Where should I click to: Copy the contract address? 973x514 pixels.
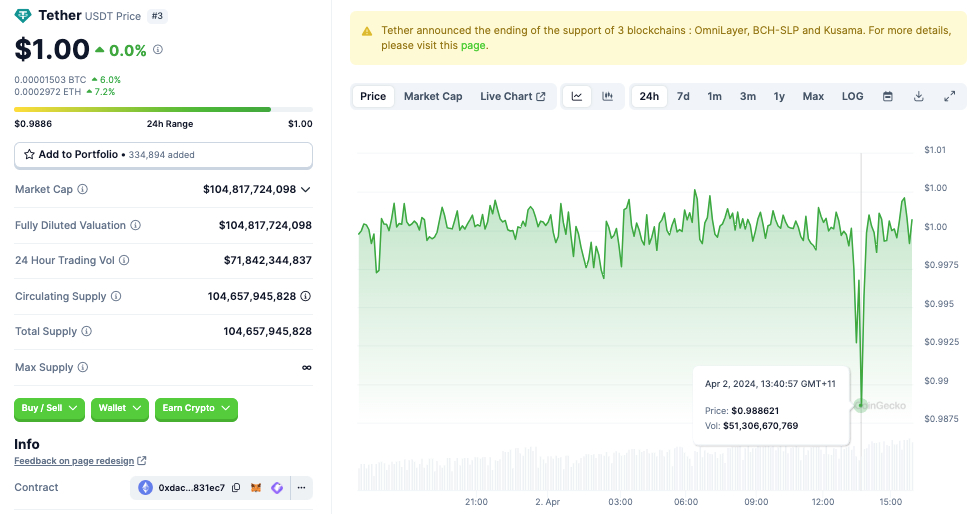(236, 488)
